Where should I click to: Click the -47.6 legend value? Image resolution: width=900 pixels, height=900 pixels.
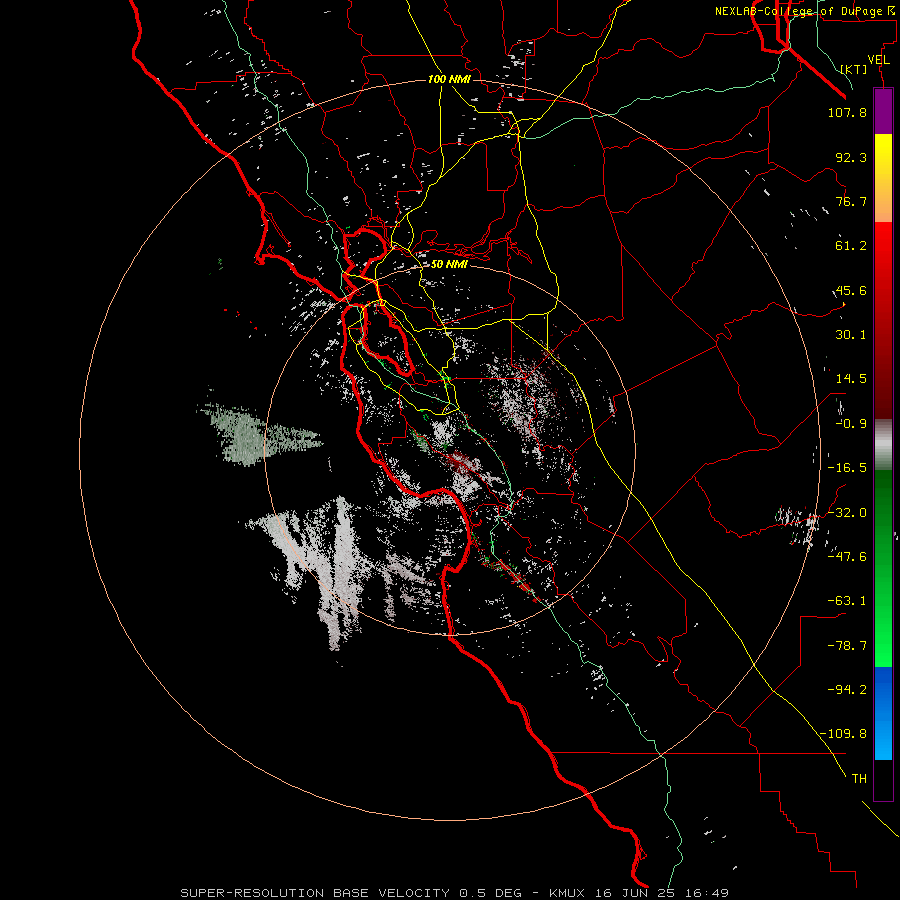(x=847, y=557)
